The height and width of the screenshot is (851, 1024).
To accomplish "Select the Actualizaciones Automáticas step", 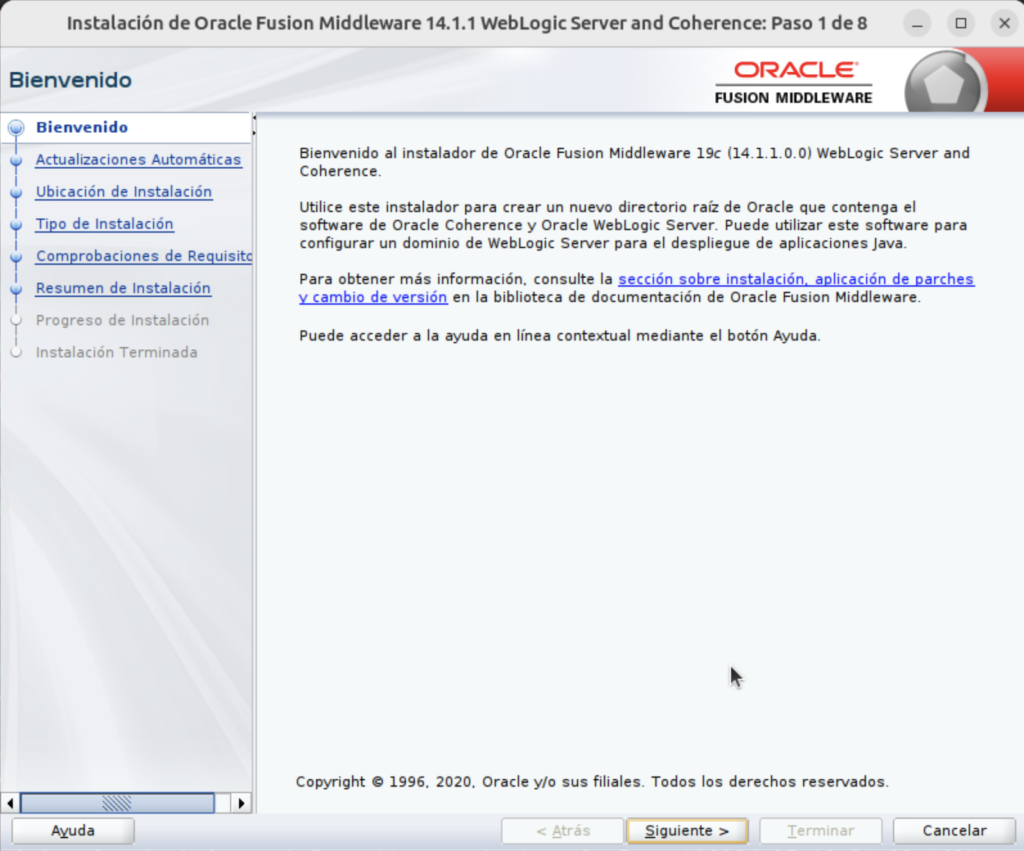I will pos(138,160).
